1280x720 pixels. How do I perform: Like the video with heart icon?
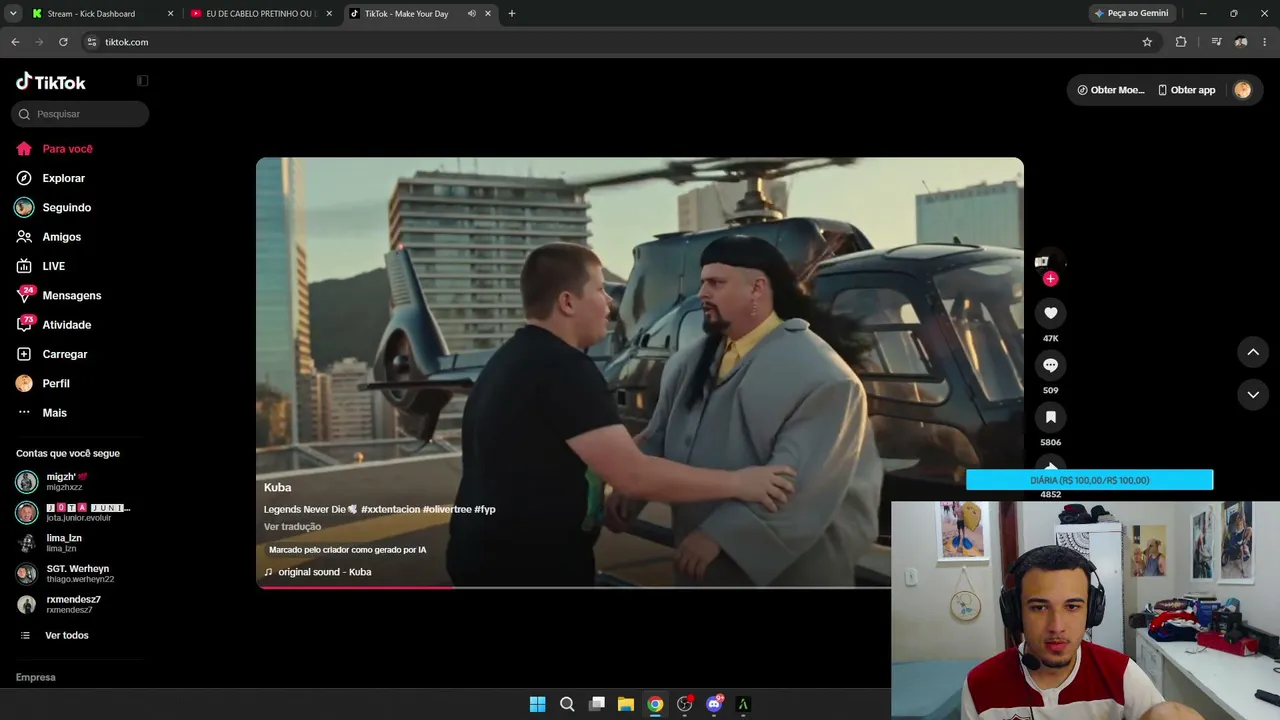coord(1050,313)
